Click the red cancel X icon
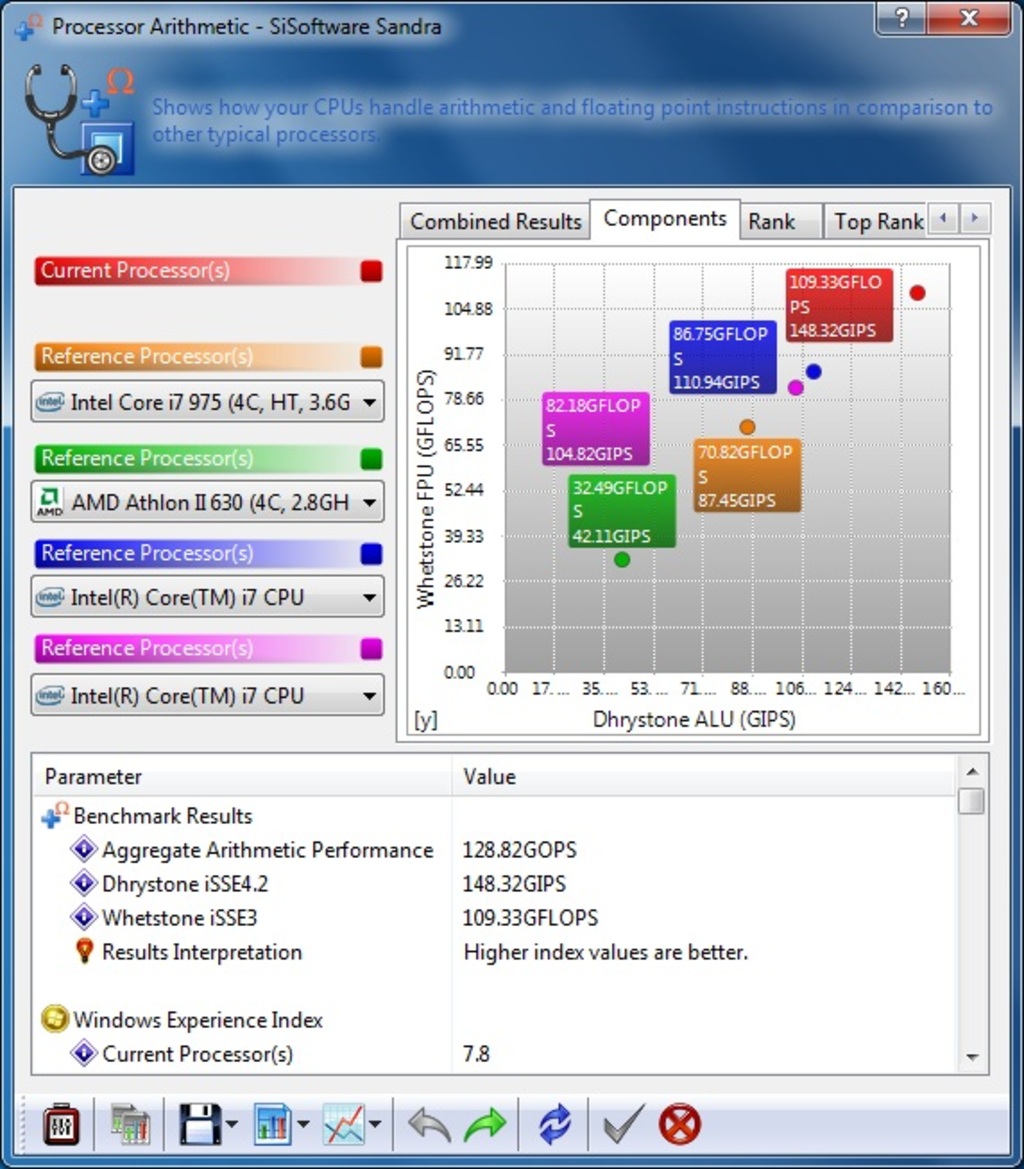This screenshot has width=1024, height=1169. point(680,1124)
